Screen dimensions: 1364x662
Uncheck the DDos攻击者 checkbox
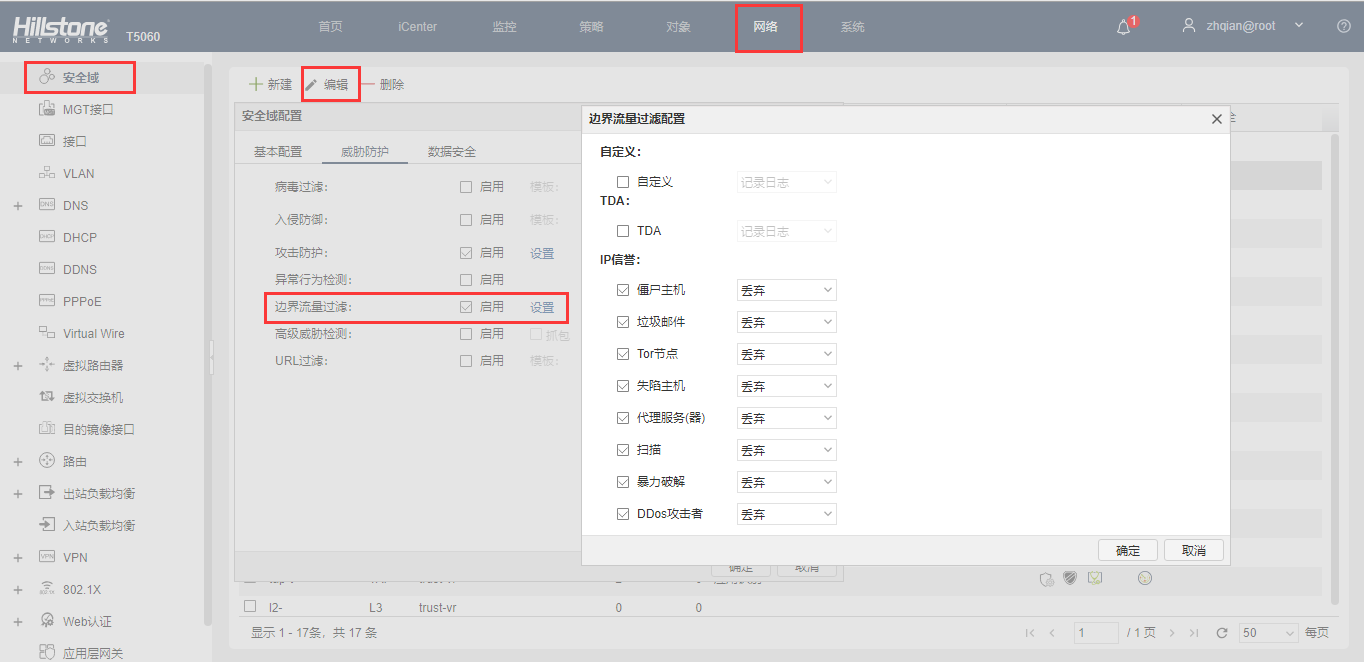623,514
